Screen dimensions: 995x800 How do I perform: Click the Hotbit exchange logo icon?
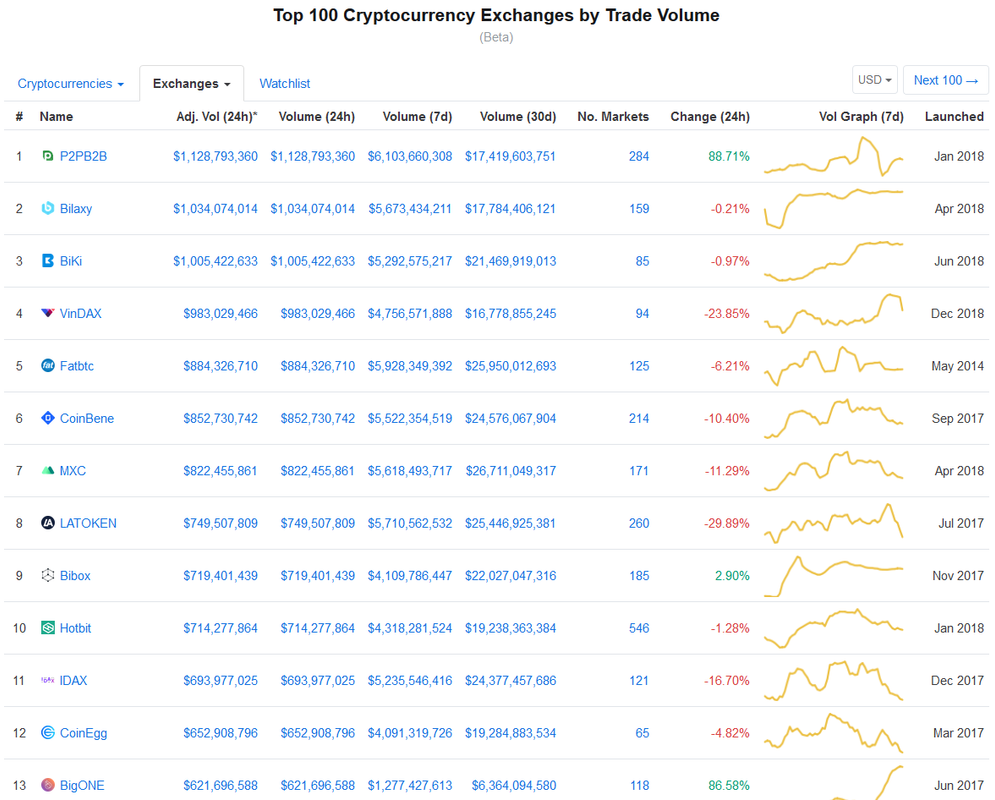point(48,628)
